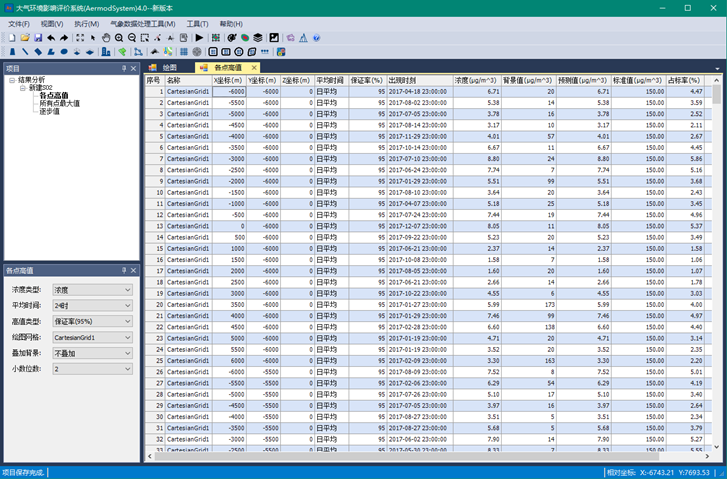727x479 pixels.
Task: Open the 浓度类型 dropdown
Action: pyautogui.click(x=92, y=290)
